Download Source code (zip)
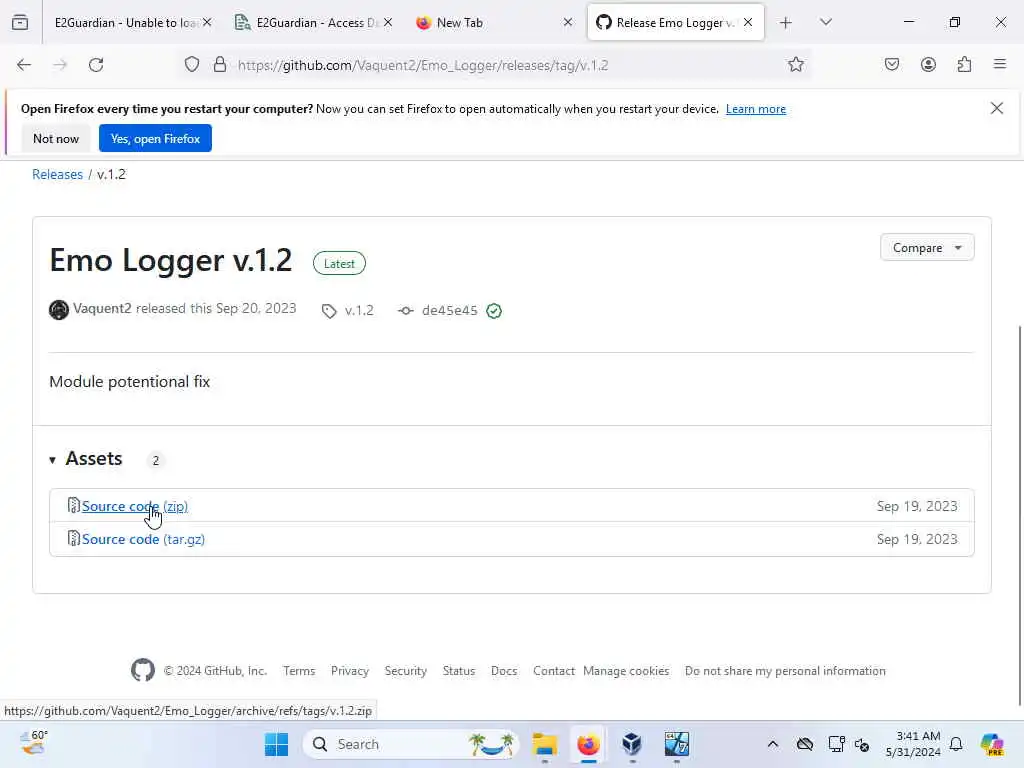This screenshot has height=768, width=1024. click(x=135, y=506)
